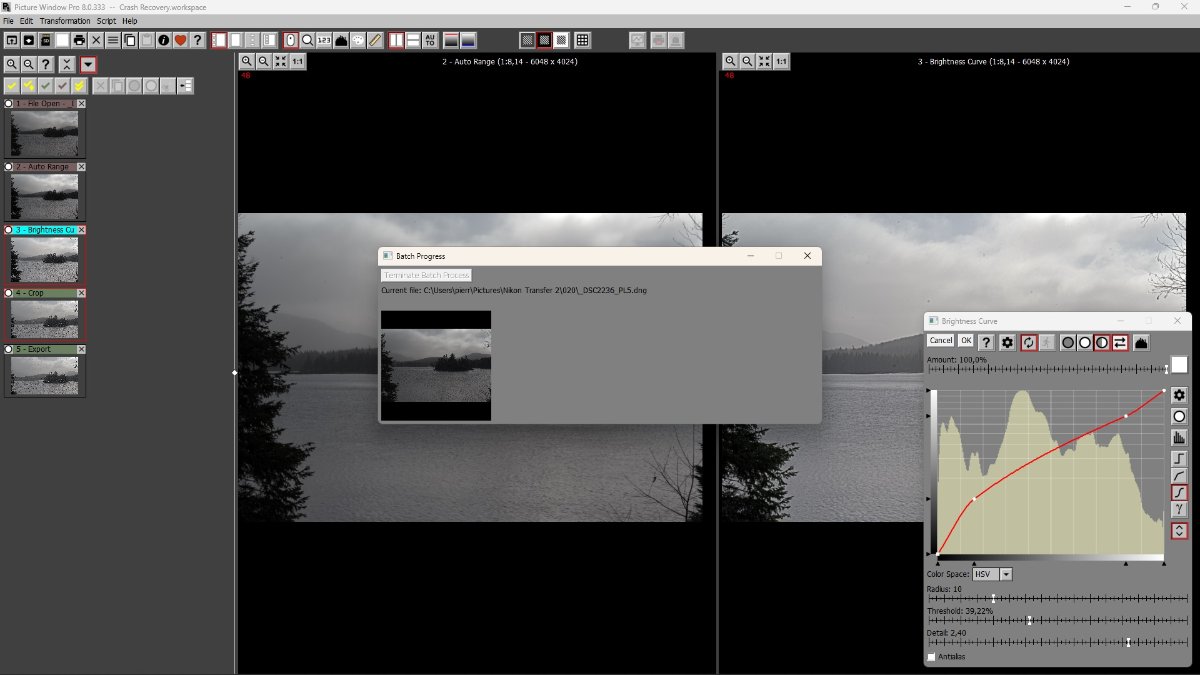Viewport: 1200px width, 675px height.
Task: Click the 1:1 zoom button in Auto Range view
Action: coord(298,62)
